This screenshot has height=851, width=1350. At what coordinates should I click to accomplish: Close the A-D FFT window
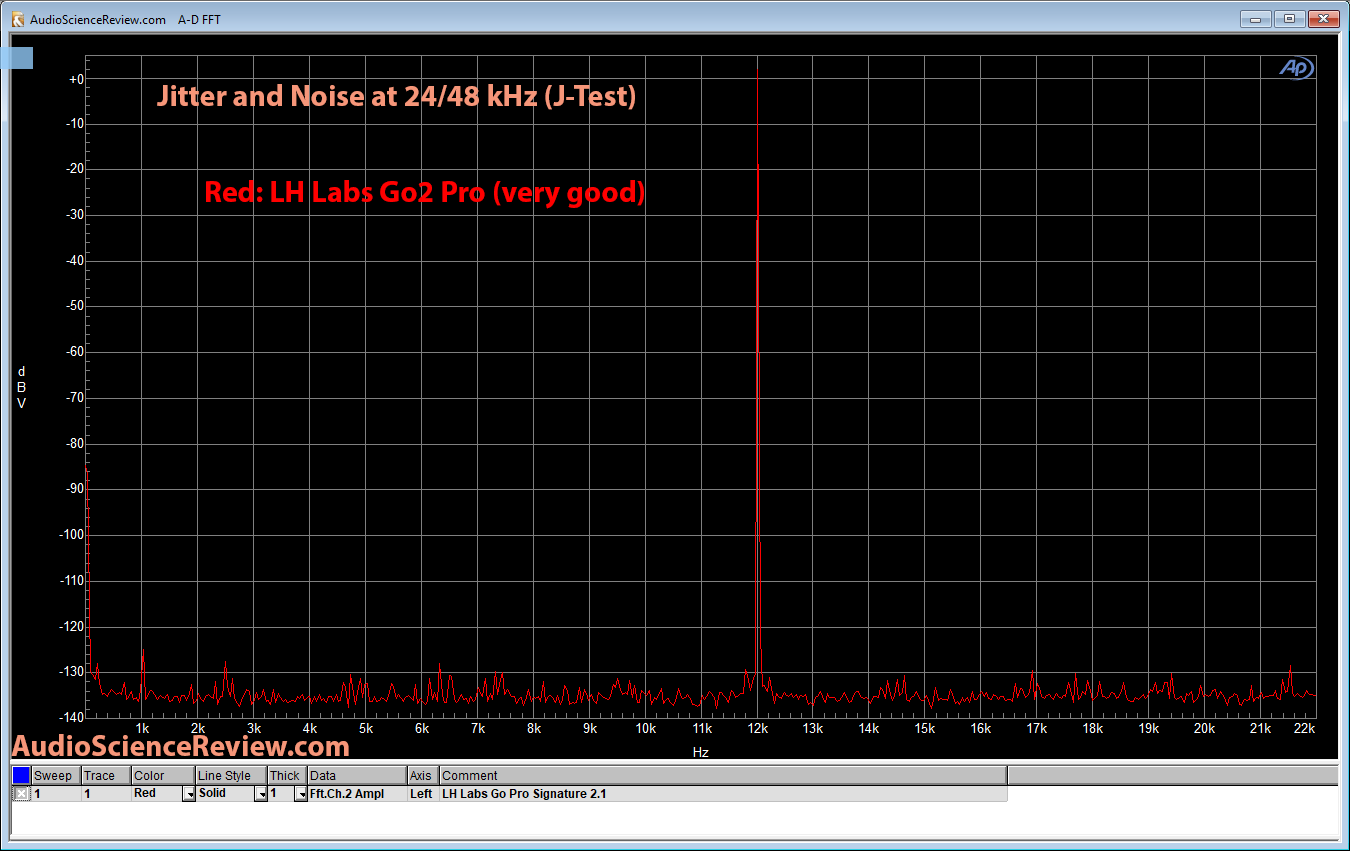[1324, 19]
